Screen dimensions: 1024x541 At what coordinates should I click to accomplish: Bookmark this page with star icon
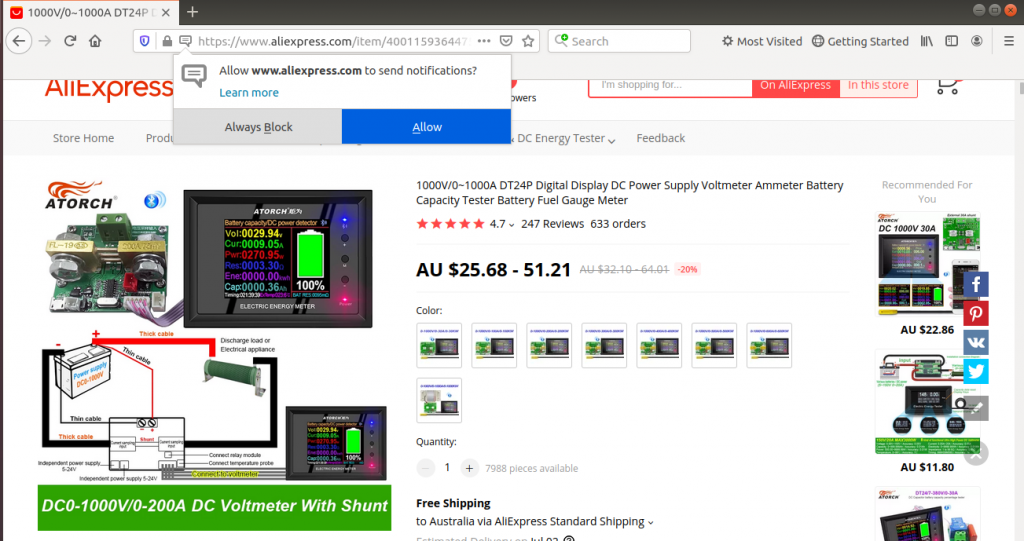(529, 41)
